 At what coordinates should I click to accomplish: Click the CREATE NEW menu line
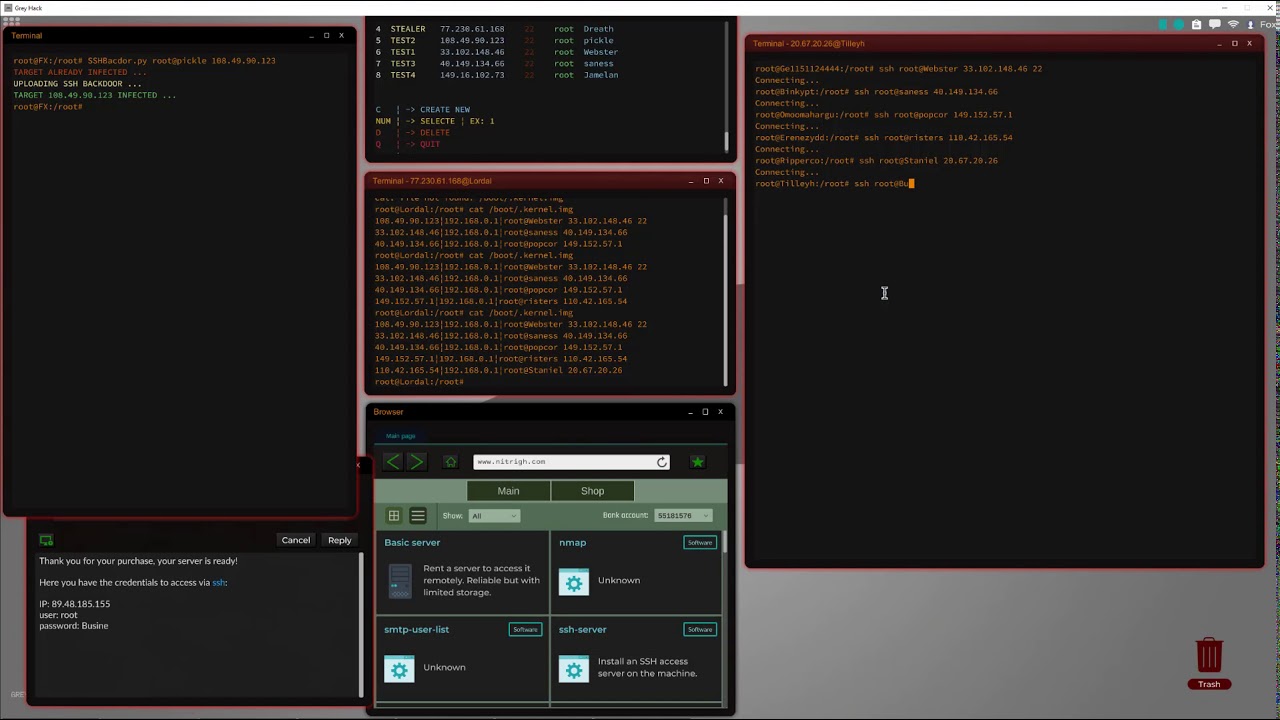(423, 110)
